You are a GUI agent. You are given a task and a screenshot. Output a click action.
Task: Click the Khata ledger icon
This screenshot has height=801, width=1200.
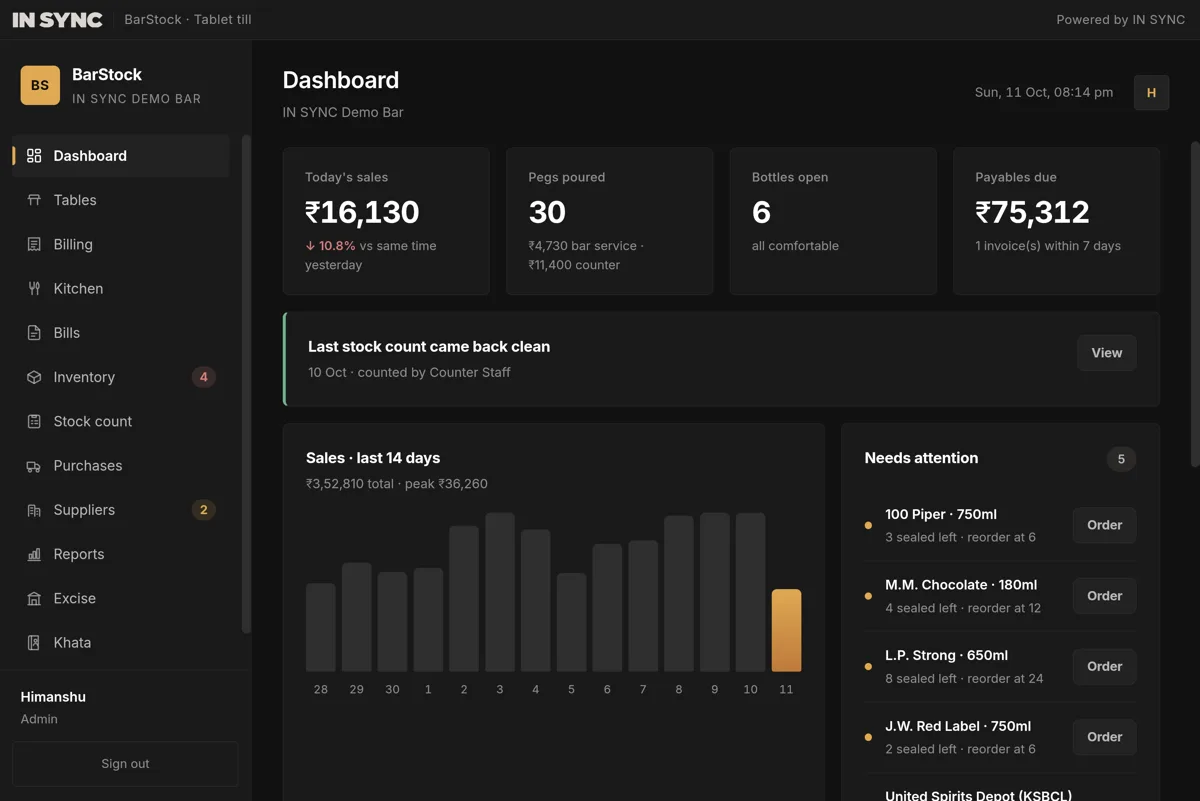34,643
